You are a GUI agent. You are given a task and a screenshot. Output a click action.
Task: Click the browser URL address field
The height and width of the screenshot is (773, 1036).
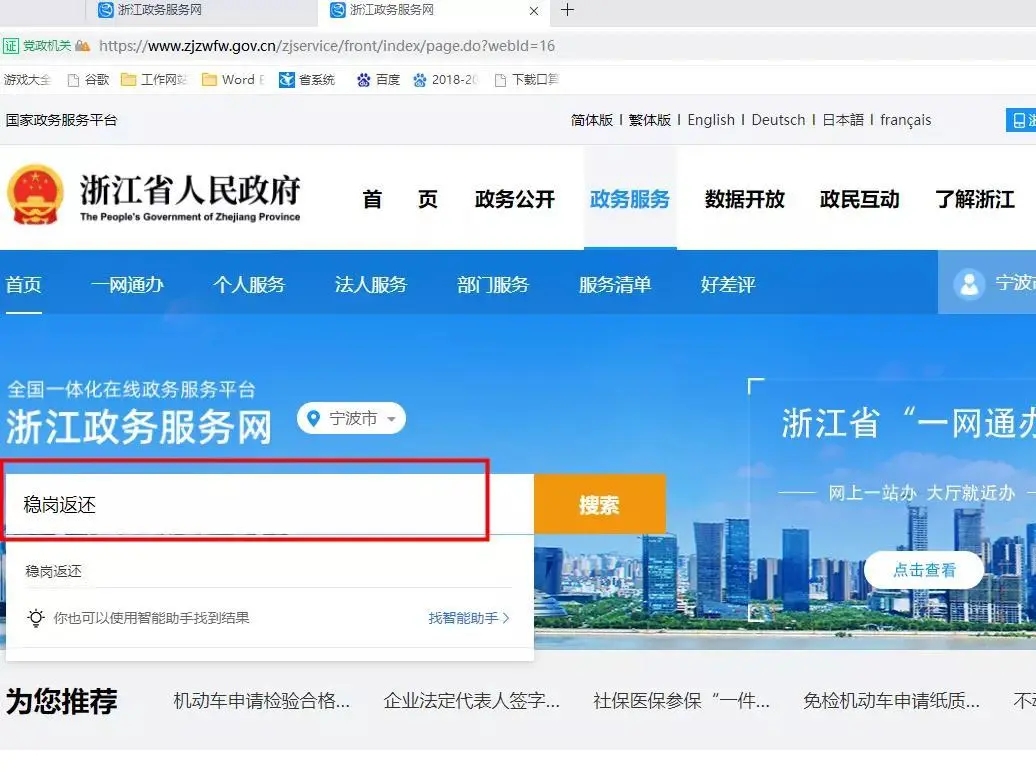click(x=327, y=46)
